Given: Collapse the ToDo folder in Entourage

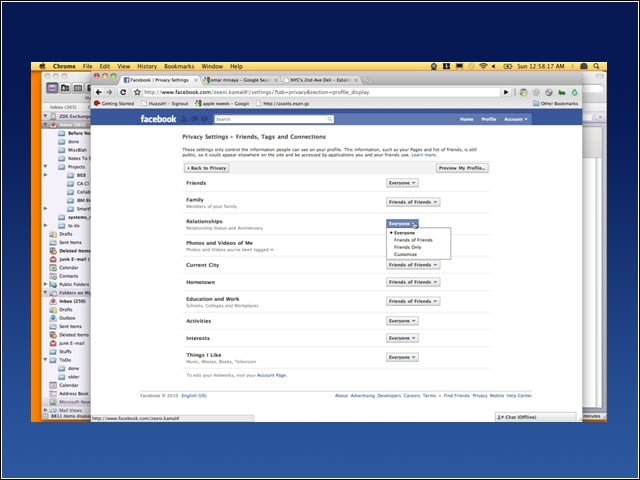Looking at the screenshot, I should coord(45,360).
